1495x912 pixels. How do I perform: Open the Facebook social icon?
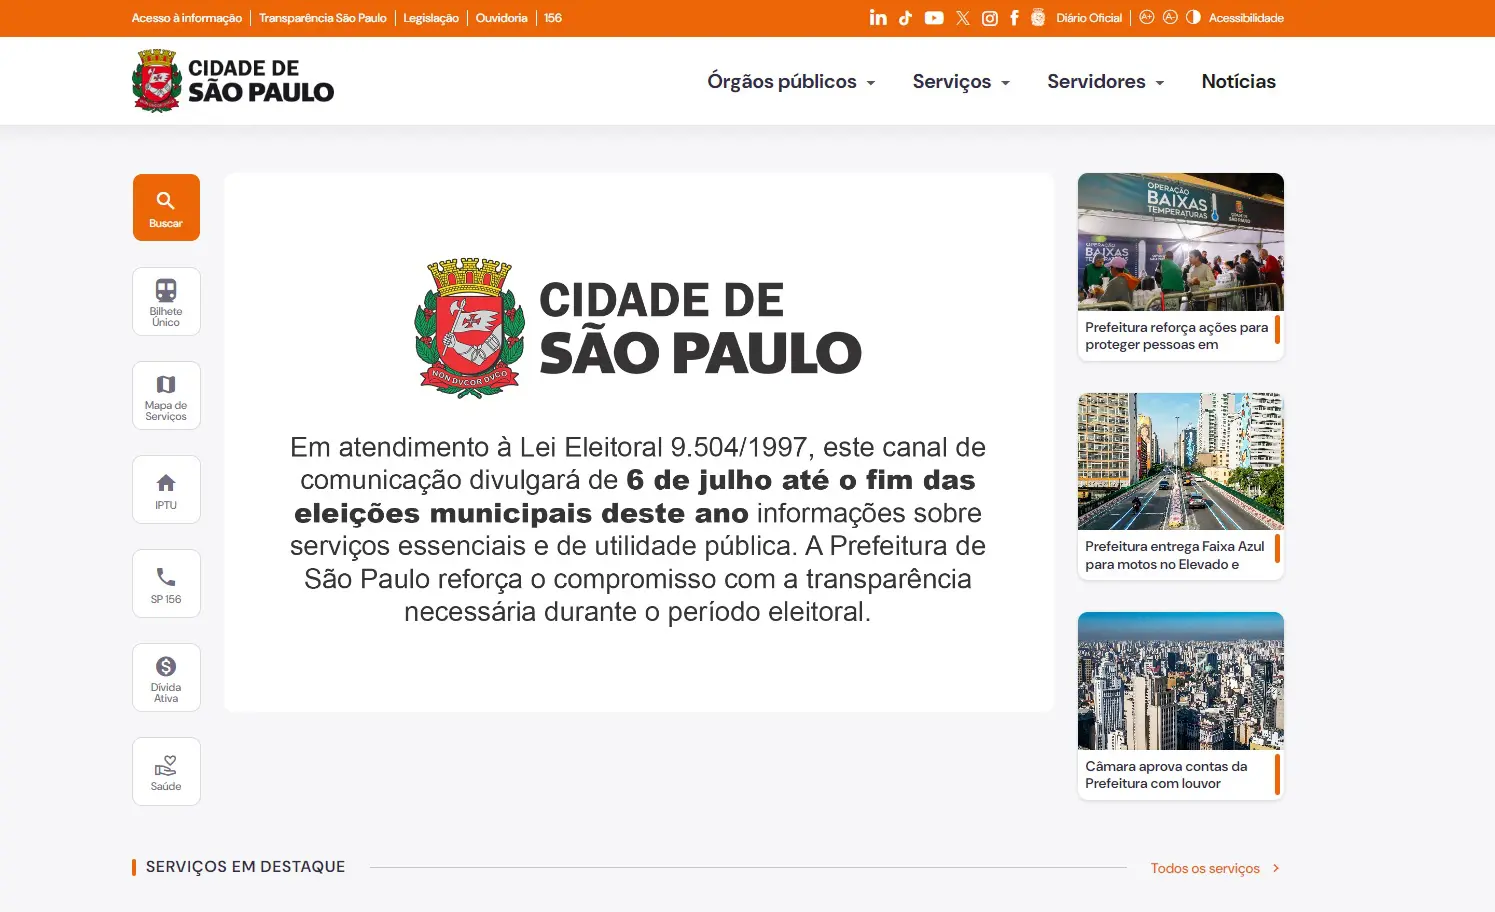[1014, 18]
